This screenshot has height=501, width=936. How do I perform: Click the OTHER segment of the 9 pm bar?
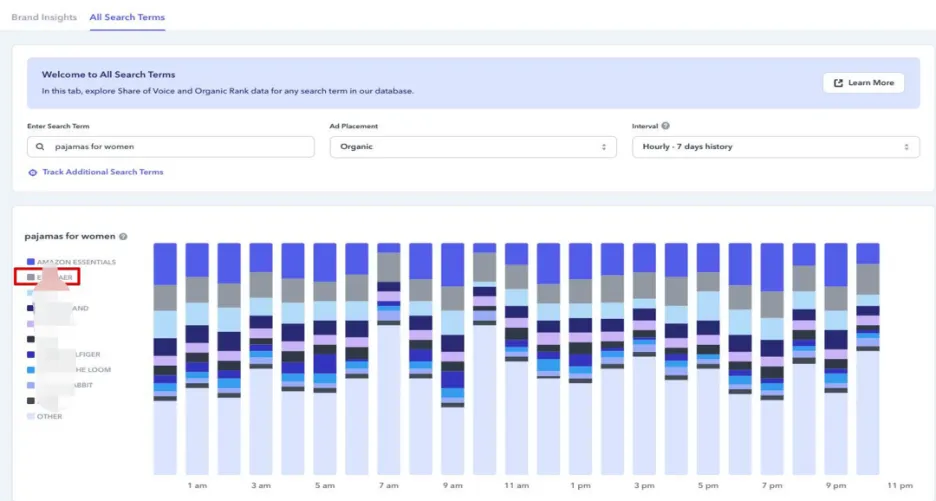point(836,434)
